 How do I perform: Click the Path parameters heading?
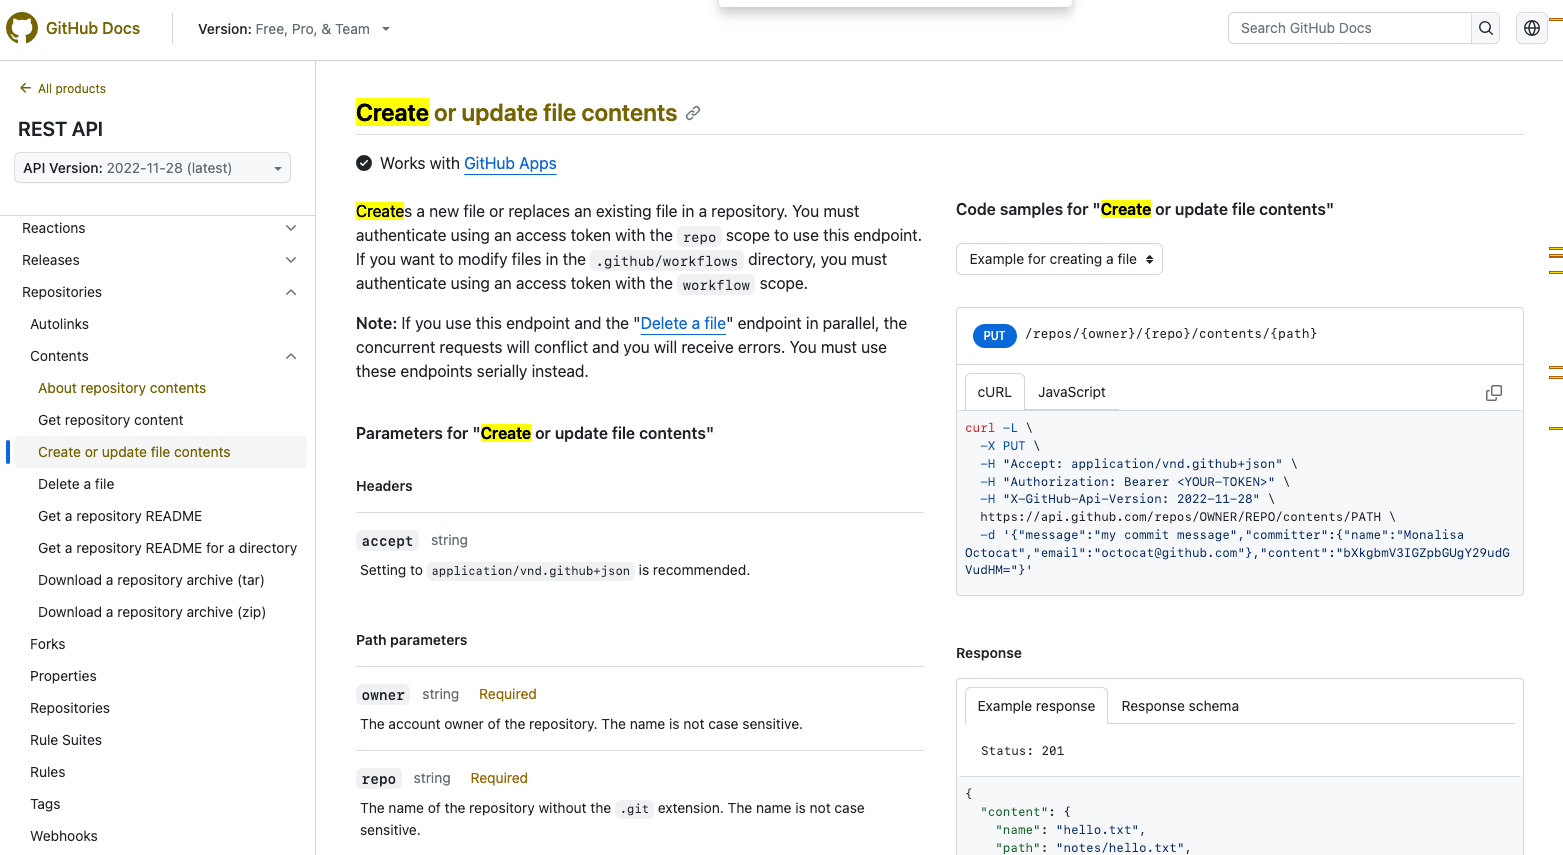(411, 640)
